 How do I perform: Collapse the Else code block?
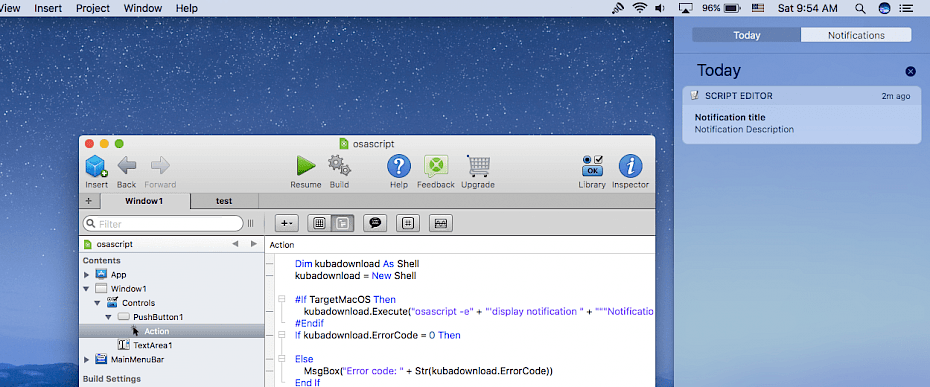(x=281, y=359)
